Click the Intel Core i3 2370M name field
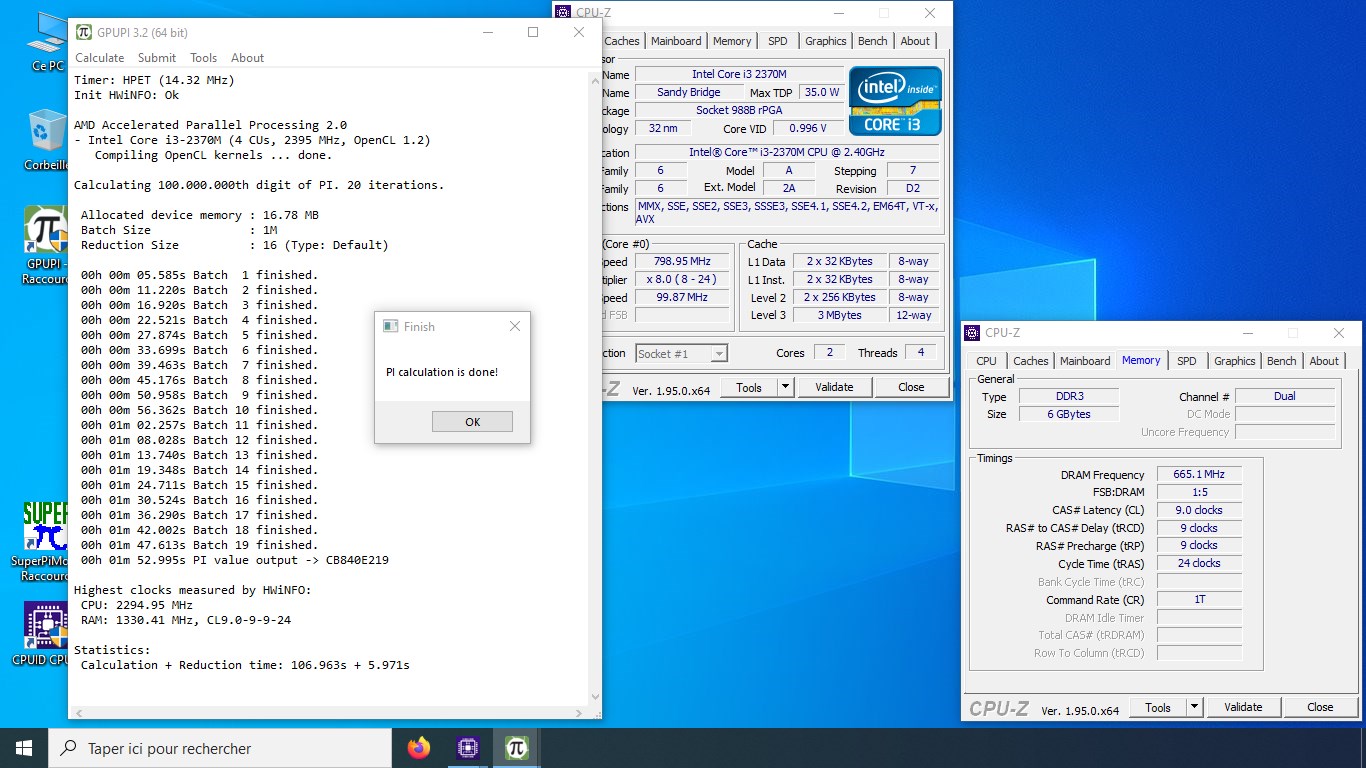 point(739,74)
